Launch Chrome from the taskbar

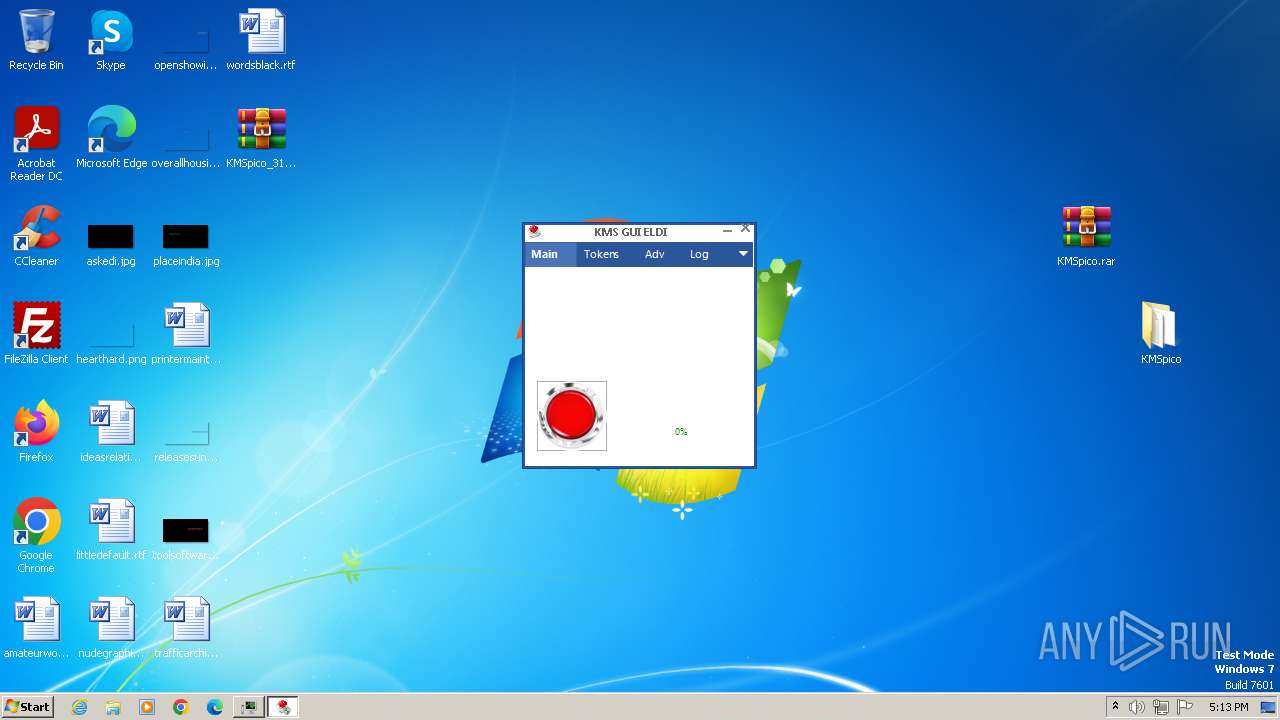(x=181, y=707)
